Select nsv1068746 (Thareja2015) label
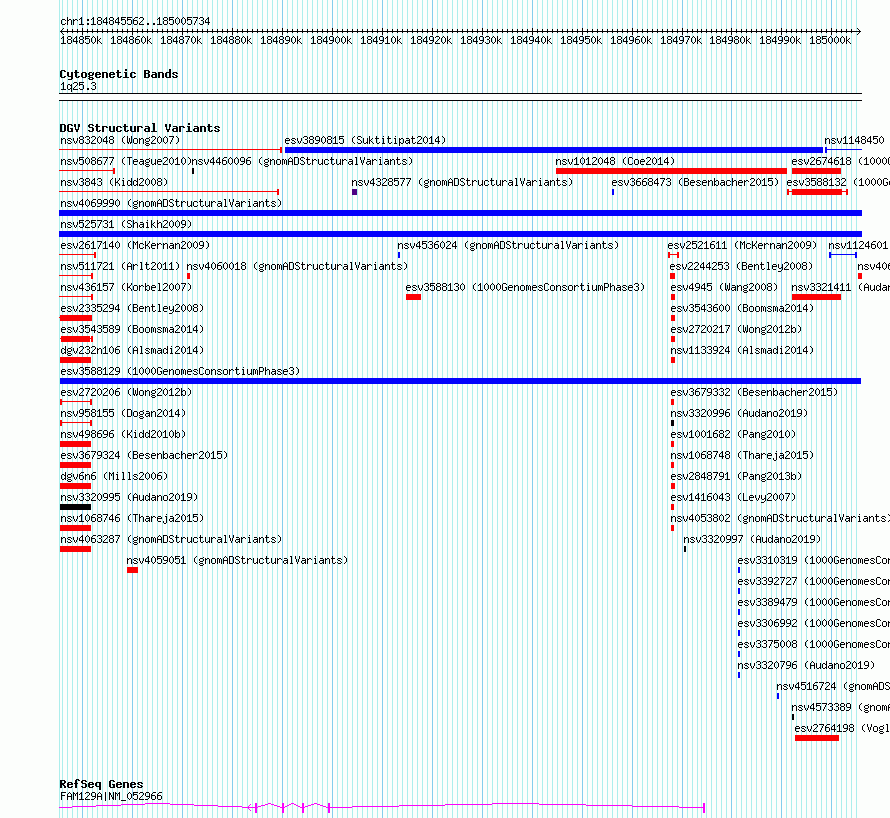Viewport: 890px width, 818px height. [132, 518]
